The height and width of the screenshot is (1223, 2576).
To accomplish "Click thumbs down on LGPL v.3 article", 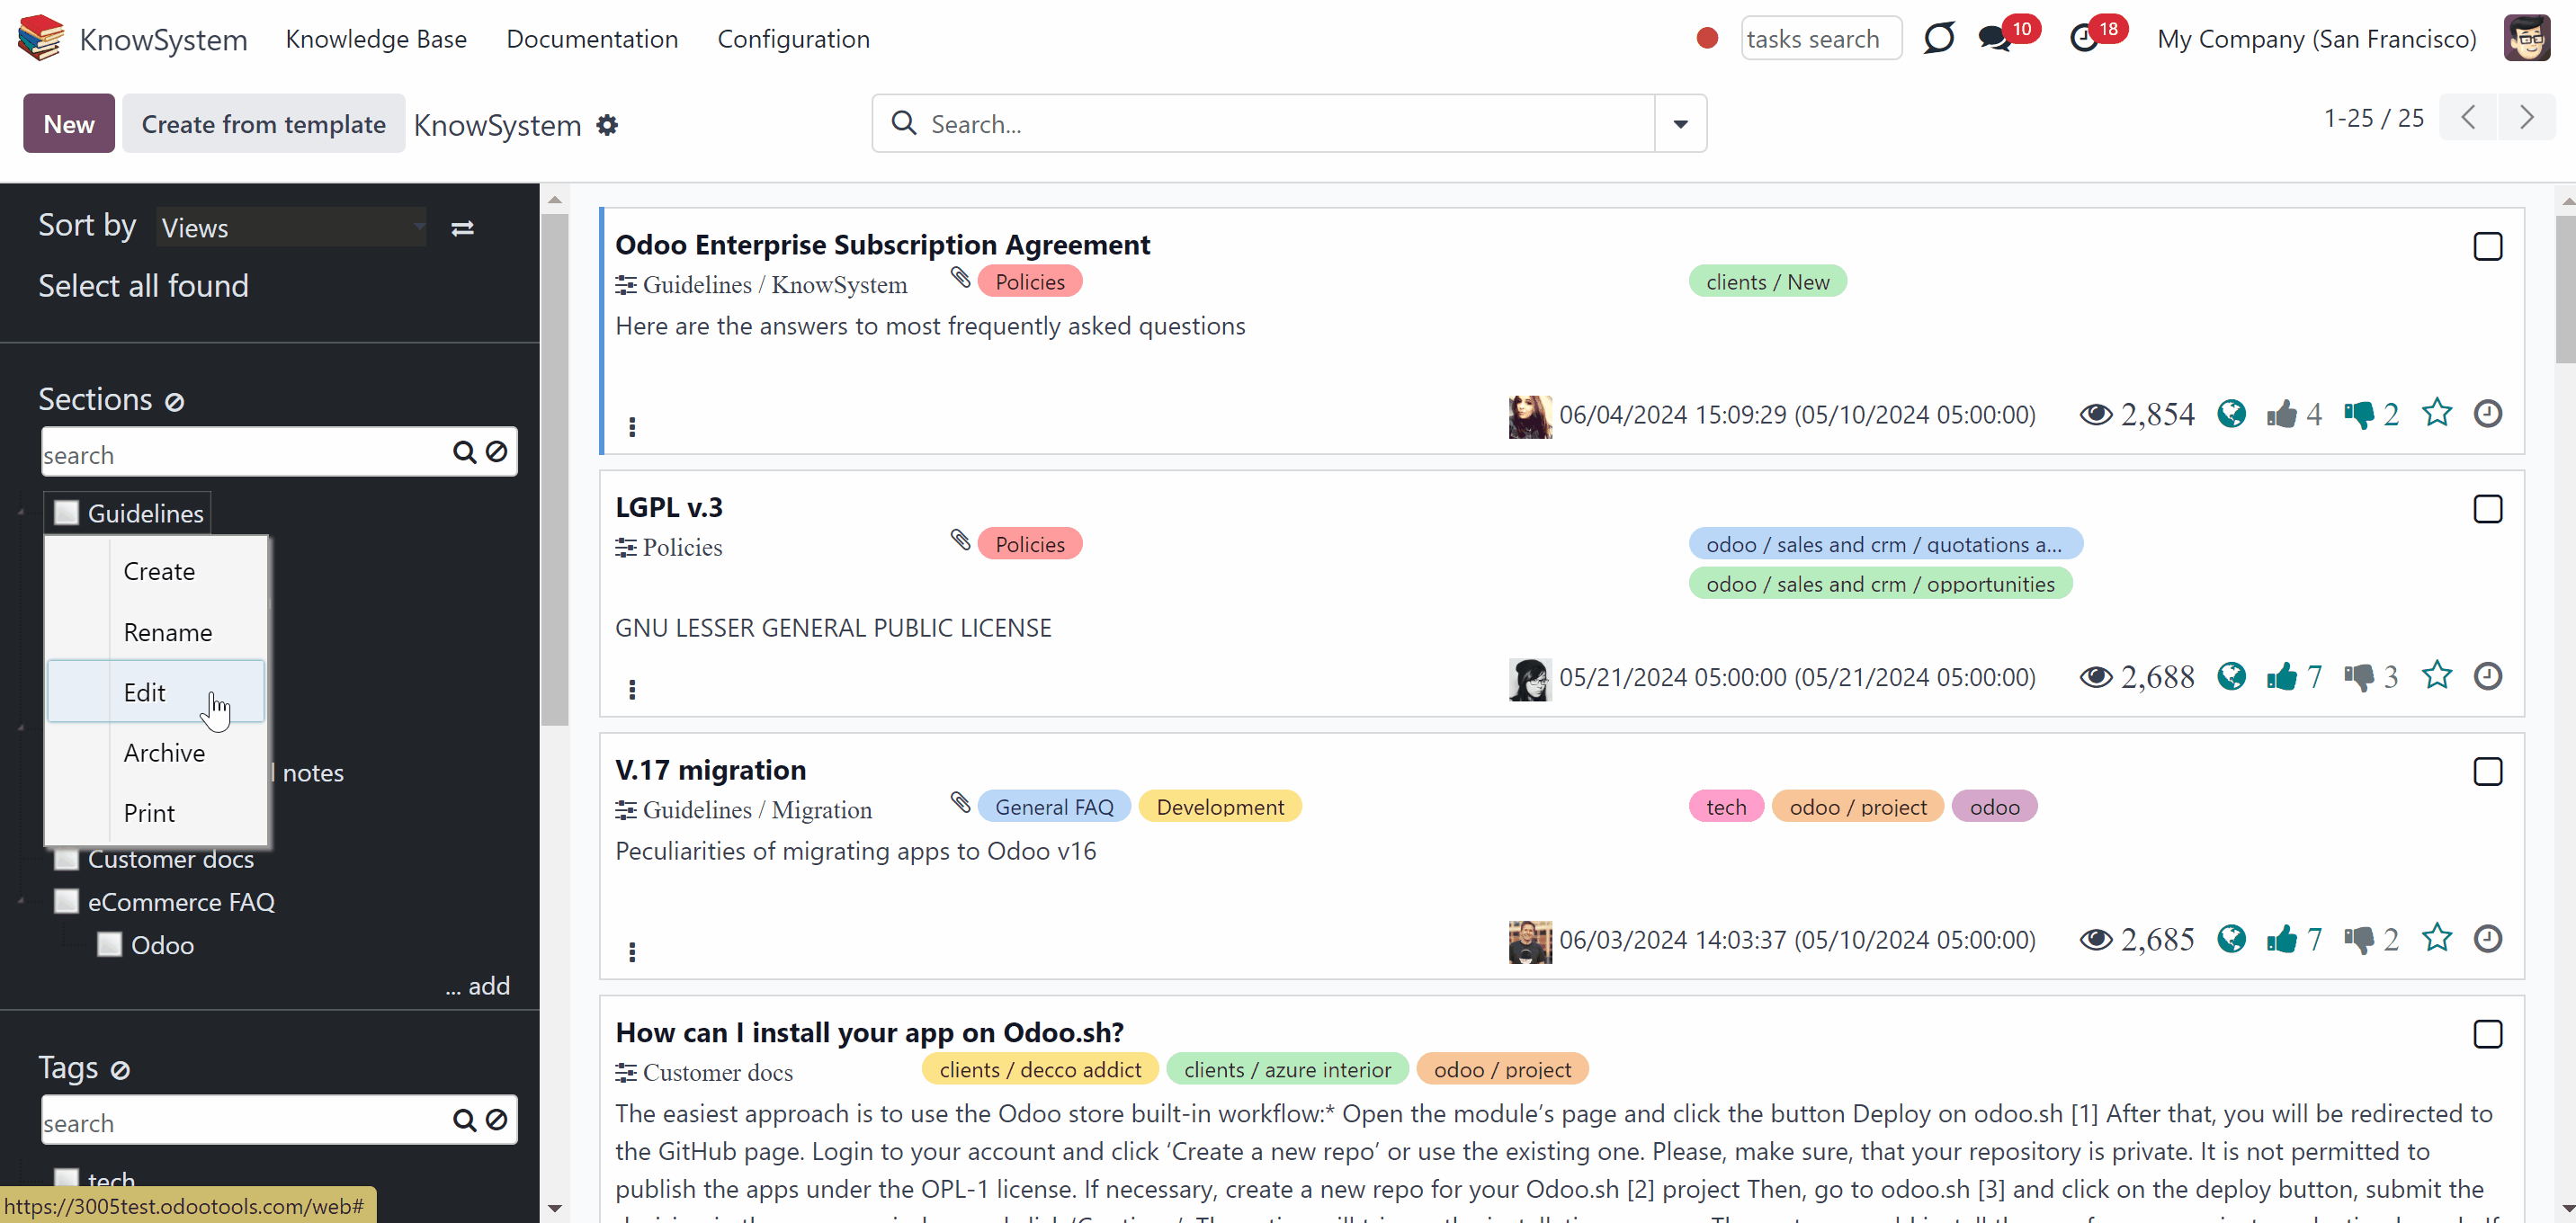I will pos(2359,677).
